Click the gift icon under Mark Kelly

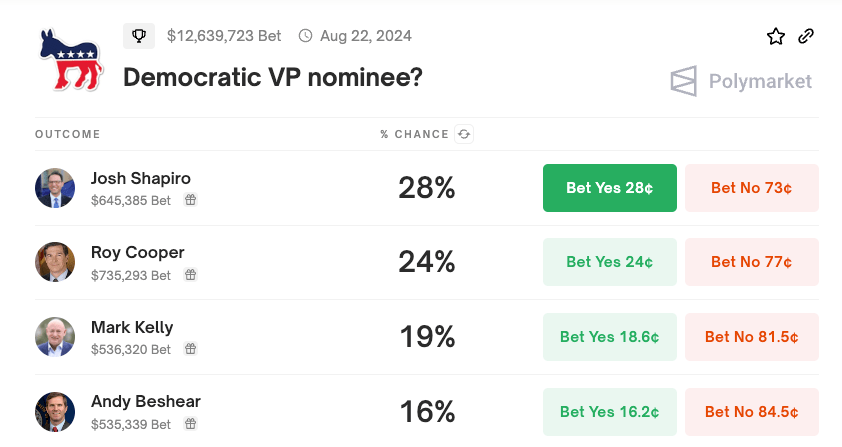(x=190, y=349)
